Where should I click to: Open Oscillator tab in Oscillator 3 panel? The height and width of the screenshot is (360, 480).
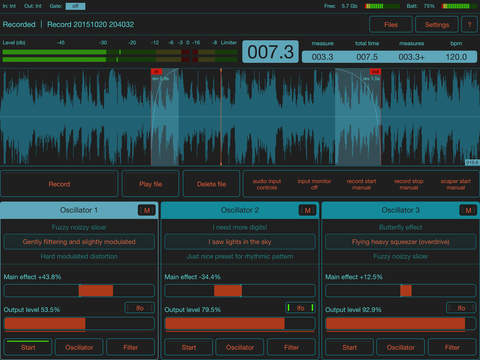click(x=401, y=347)
